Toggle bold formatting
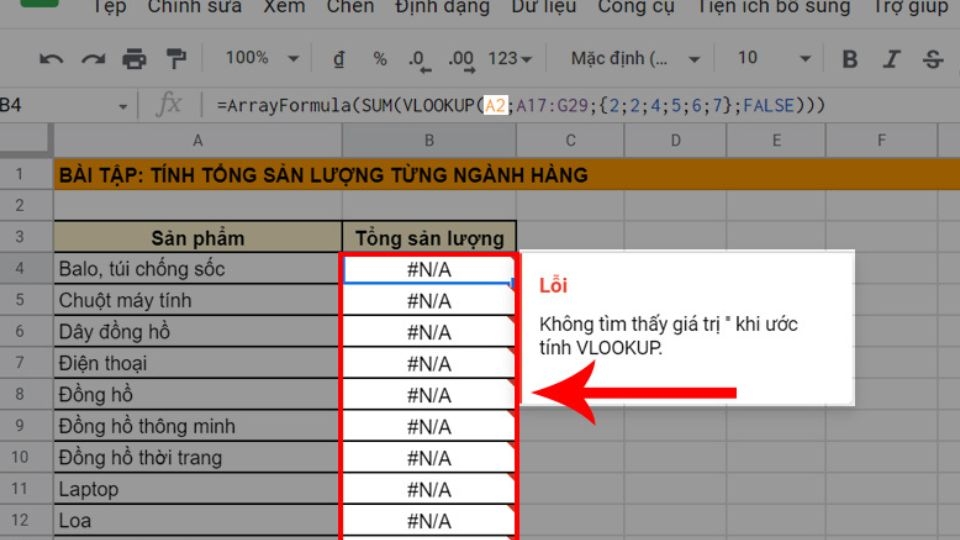The image size is (960, 540). 849,59
